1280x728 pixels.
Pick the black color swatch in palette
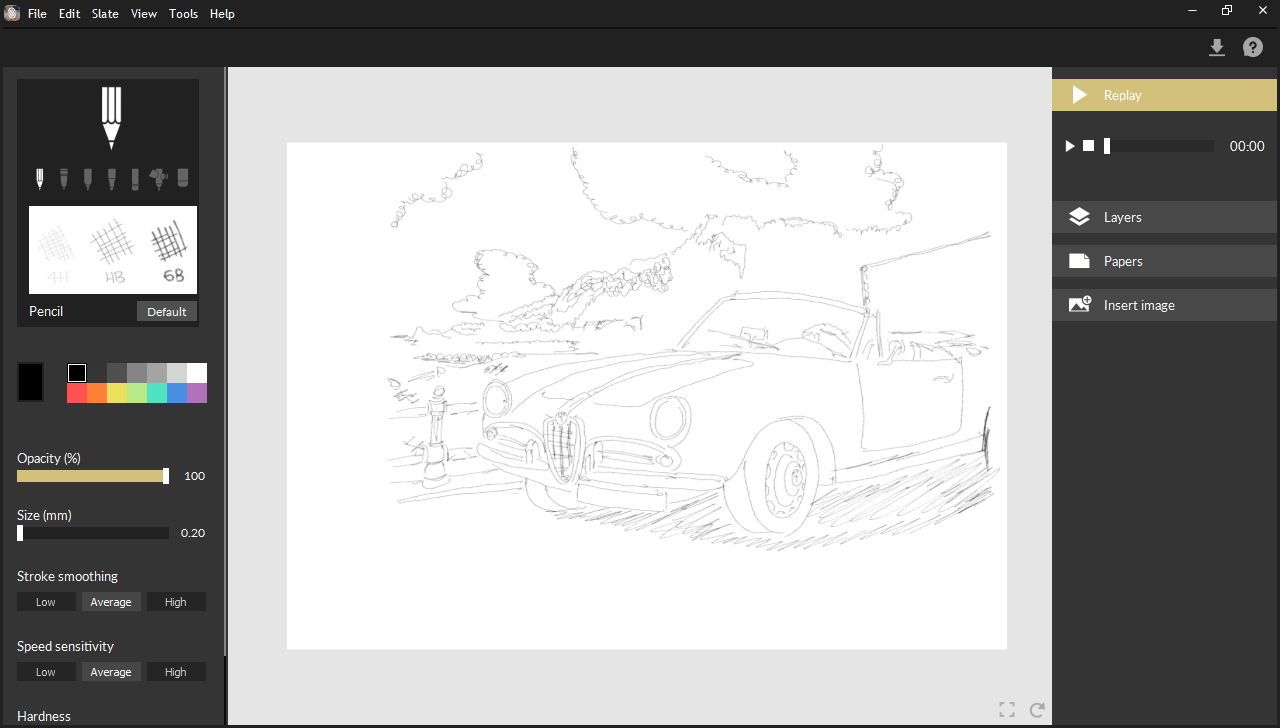click(x=77, y=373)
